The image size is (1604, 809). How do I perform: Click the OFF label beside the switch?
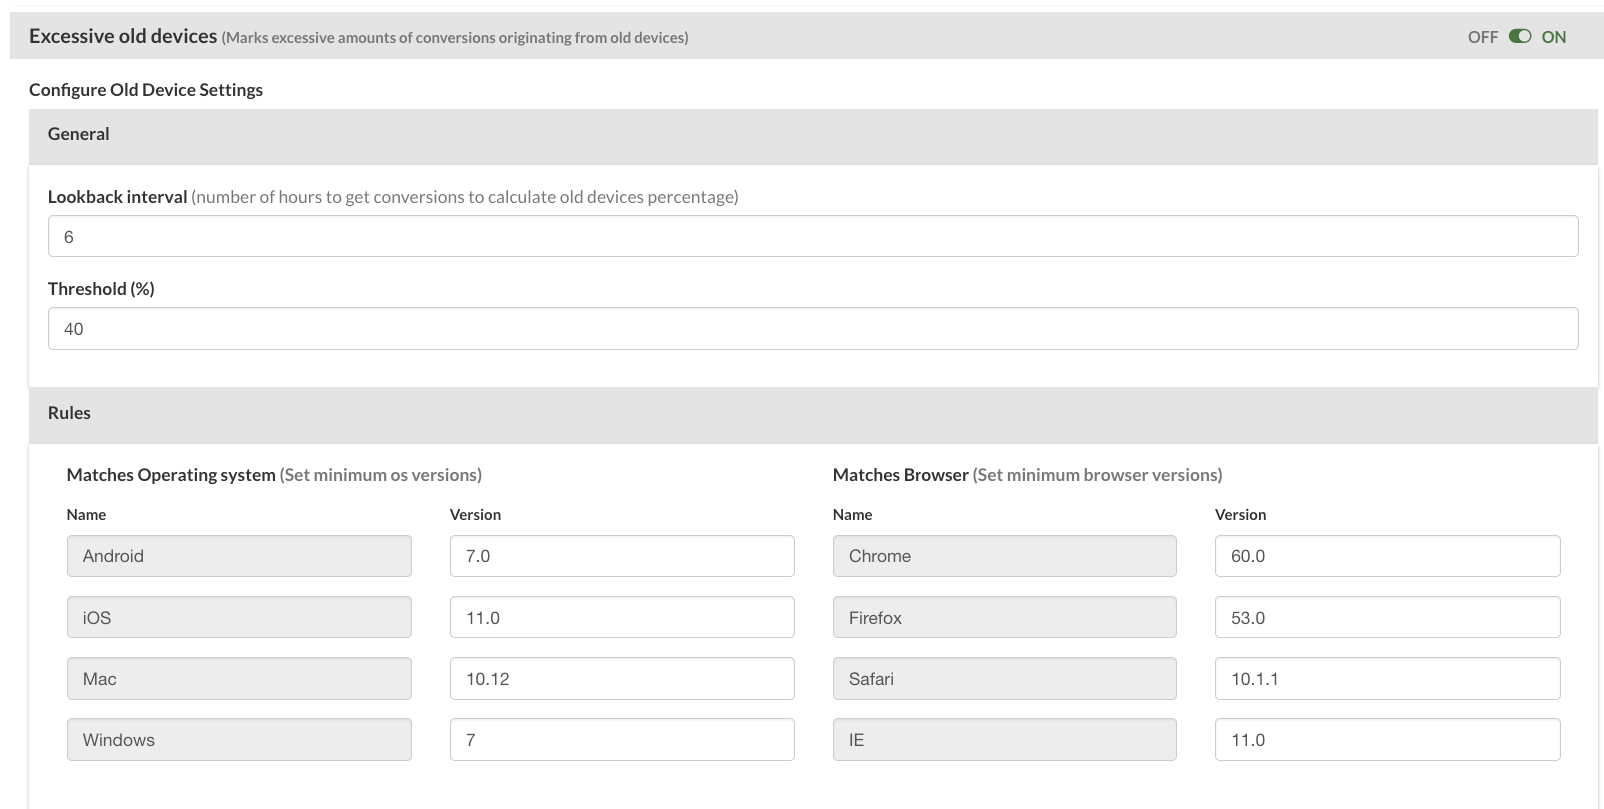coord(1483,37)
